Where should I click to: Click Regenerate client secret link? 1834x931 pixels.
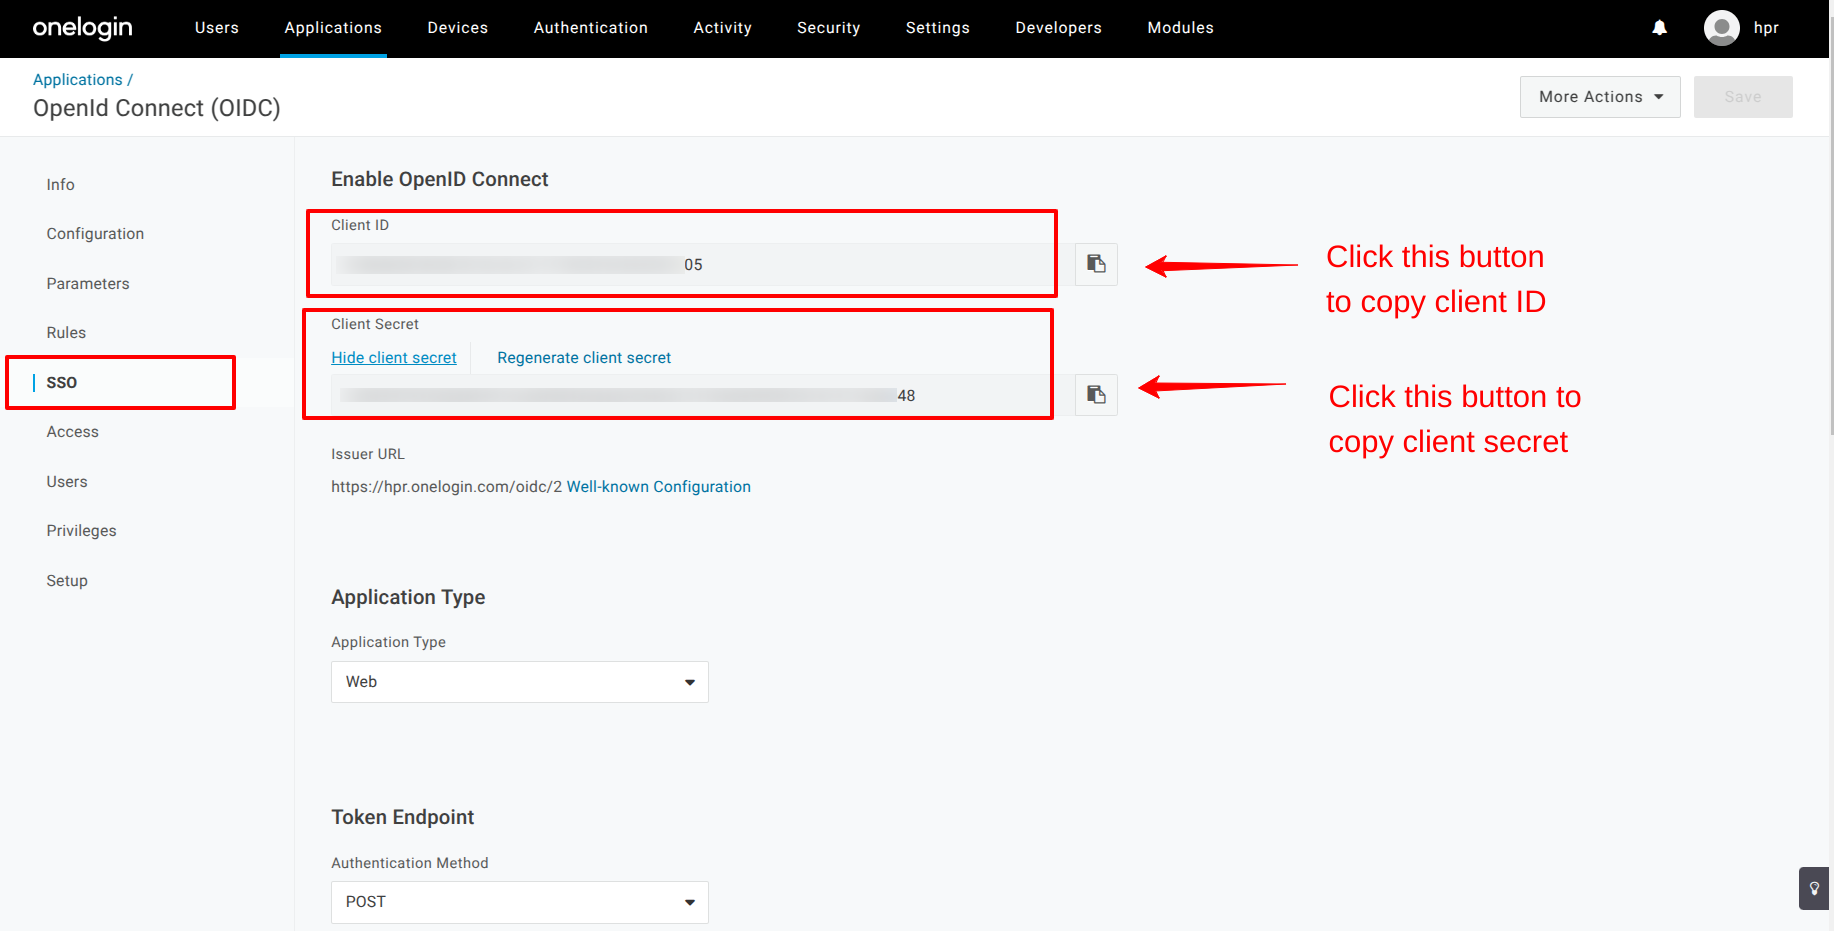pyautogui.click(x=584, y=358)
